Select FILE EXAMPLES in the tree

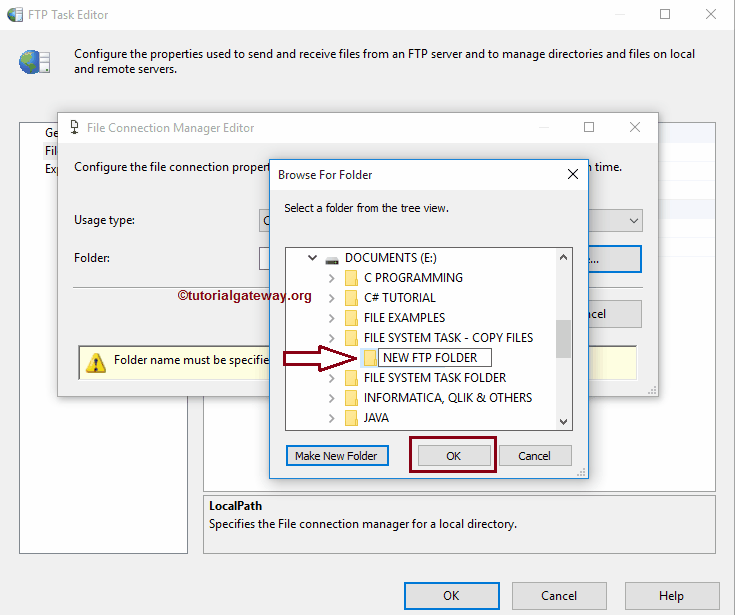coord(405,318)
